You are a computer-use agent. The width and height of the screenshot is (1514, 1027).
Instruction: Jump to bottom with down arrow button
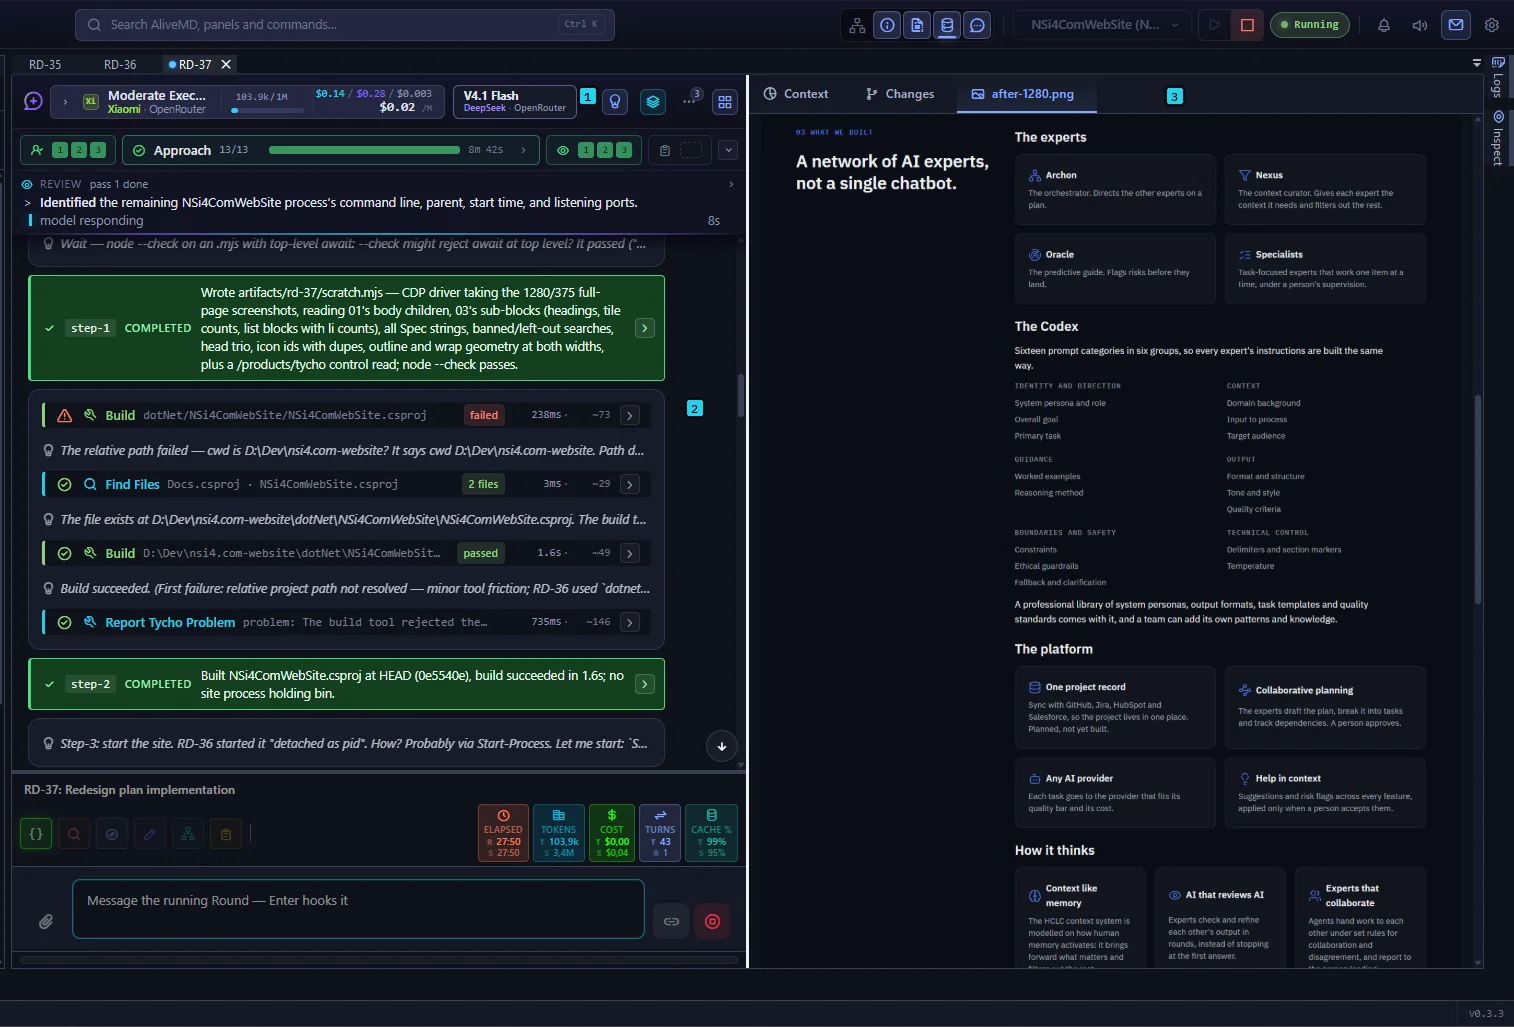point(722,745)
